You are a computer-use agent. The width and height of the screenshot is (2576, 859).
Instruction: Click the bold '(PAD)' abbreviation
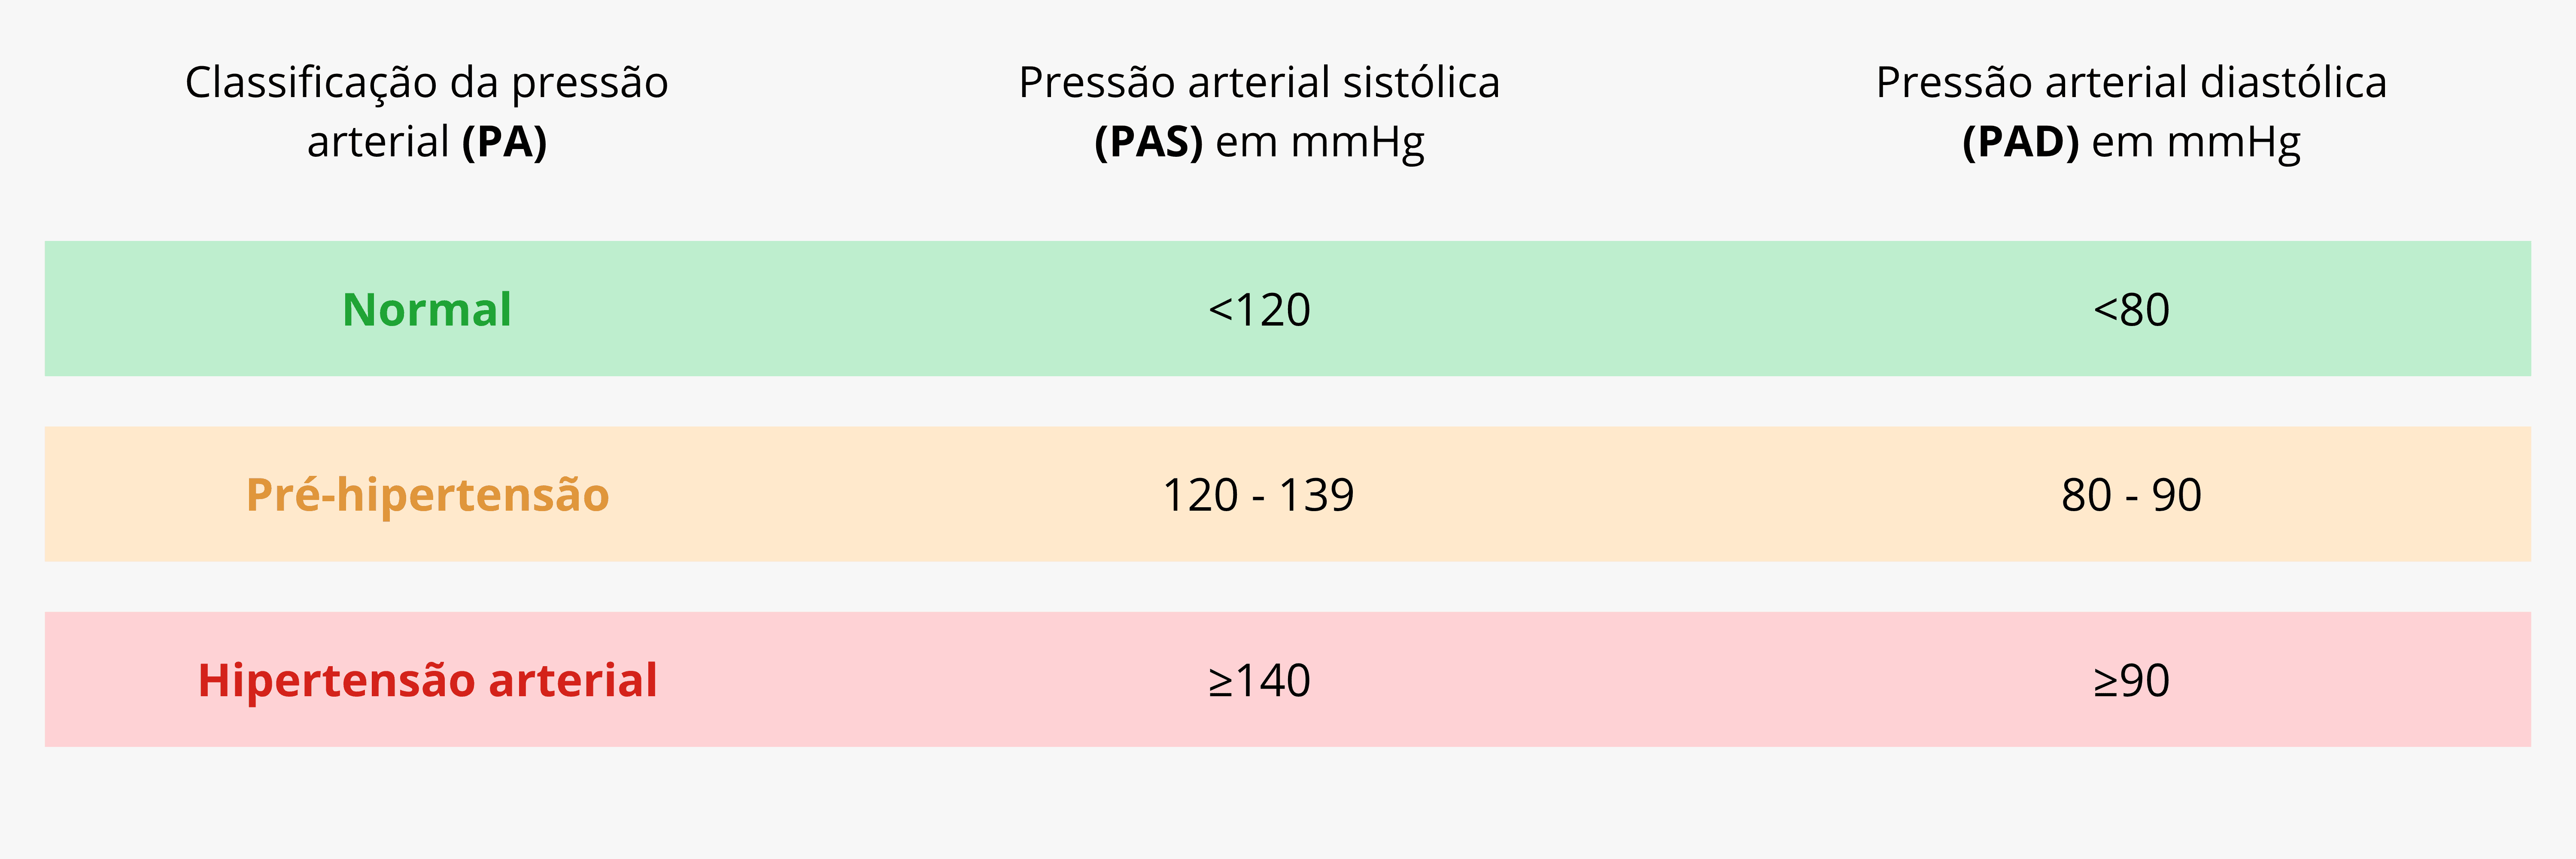coord(2021,142)
